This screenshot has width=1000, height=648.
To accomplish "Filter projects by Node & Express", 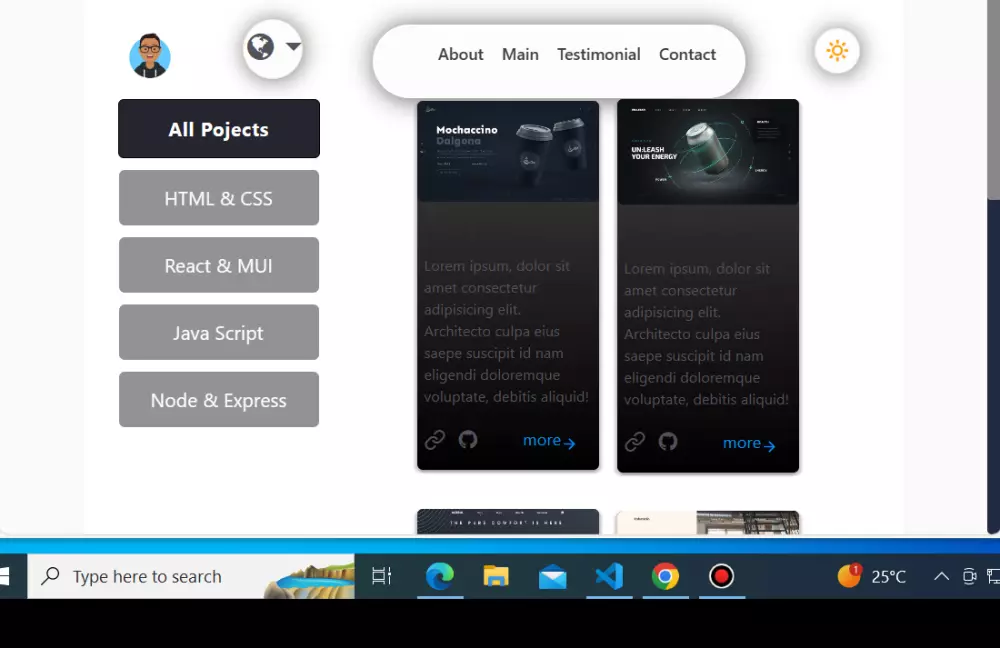I will (x=219, y=400).
